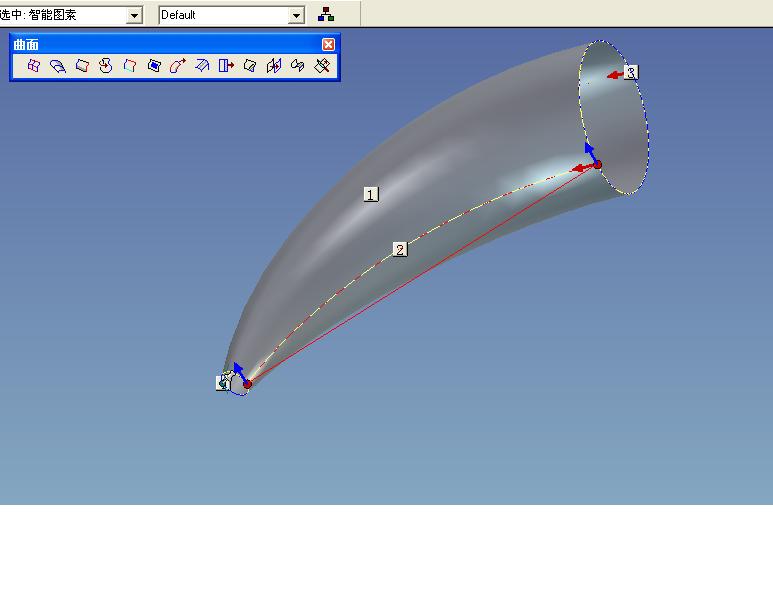Image resolution: width=773 pixels, height=607 pixels.
Task: Select the loft surface tool icon
Action: point(58,66)
